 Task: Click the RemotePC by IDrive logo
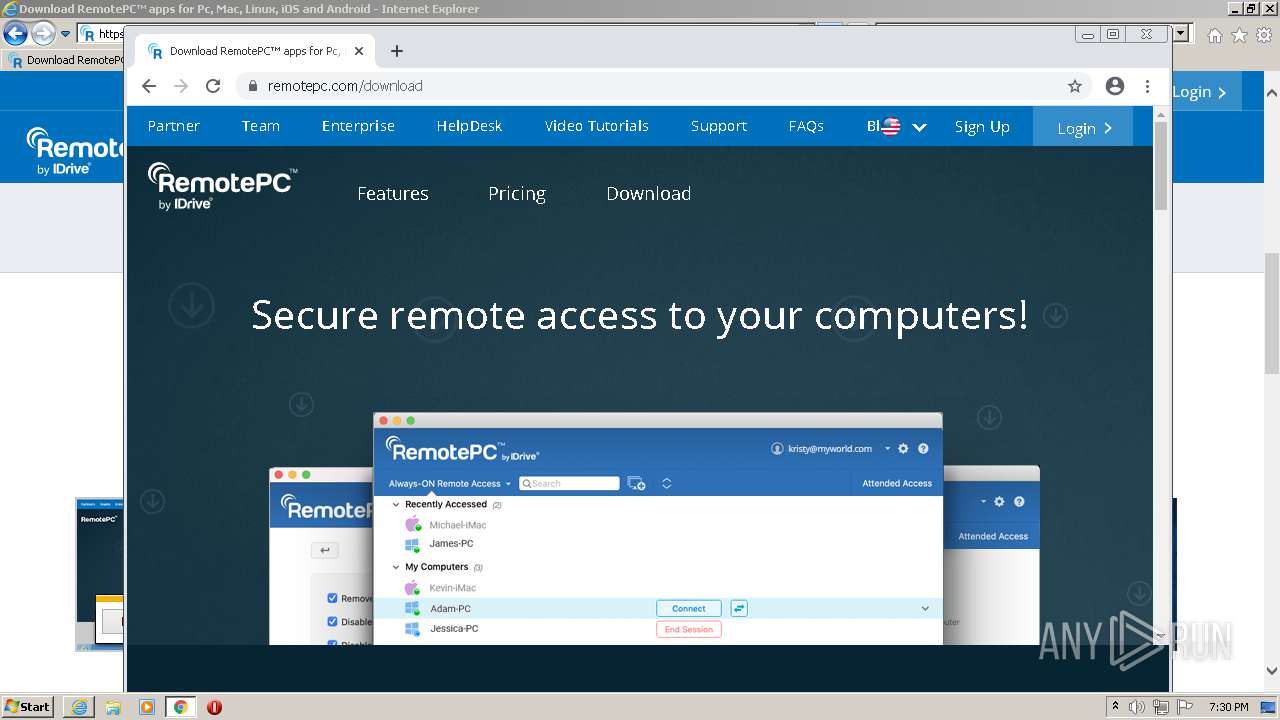pyautogui.click(x=222, y=187)
